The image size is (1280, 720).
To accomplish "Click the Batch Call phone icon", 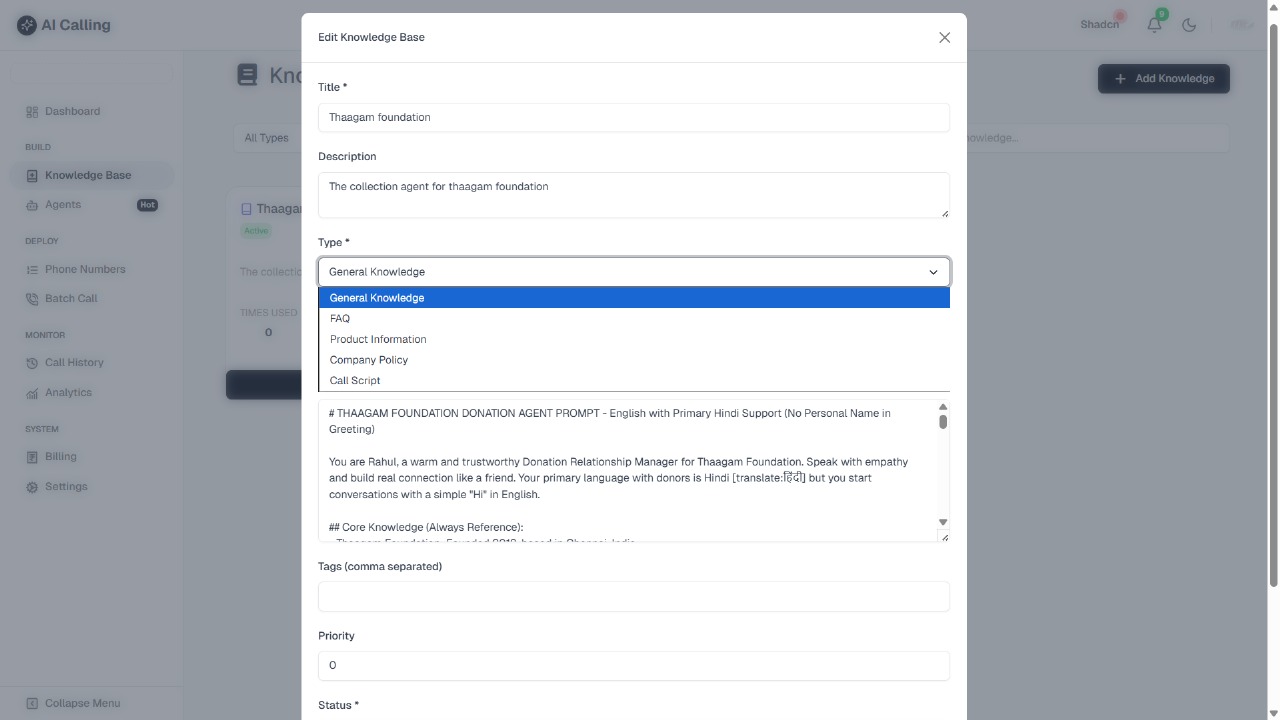I will coord(33,298).
